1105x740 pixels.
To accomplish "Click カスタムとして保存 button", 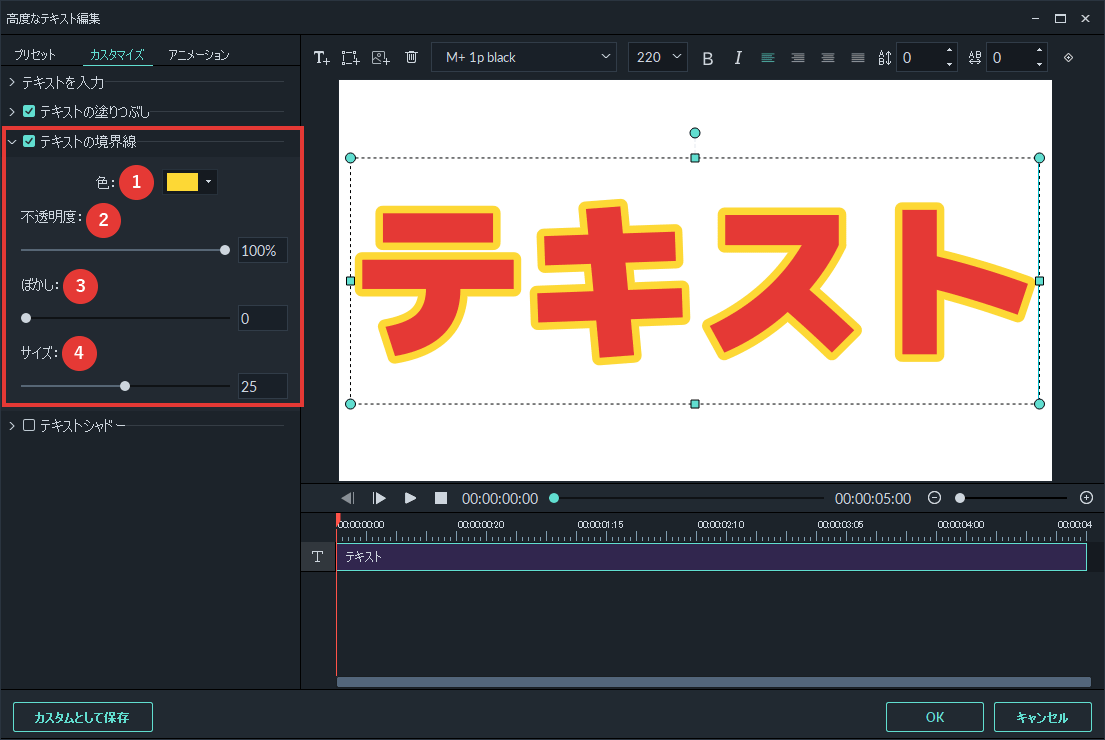I will pyautogui.click(x=82, y=717).
